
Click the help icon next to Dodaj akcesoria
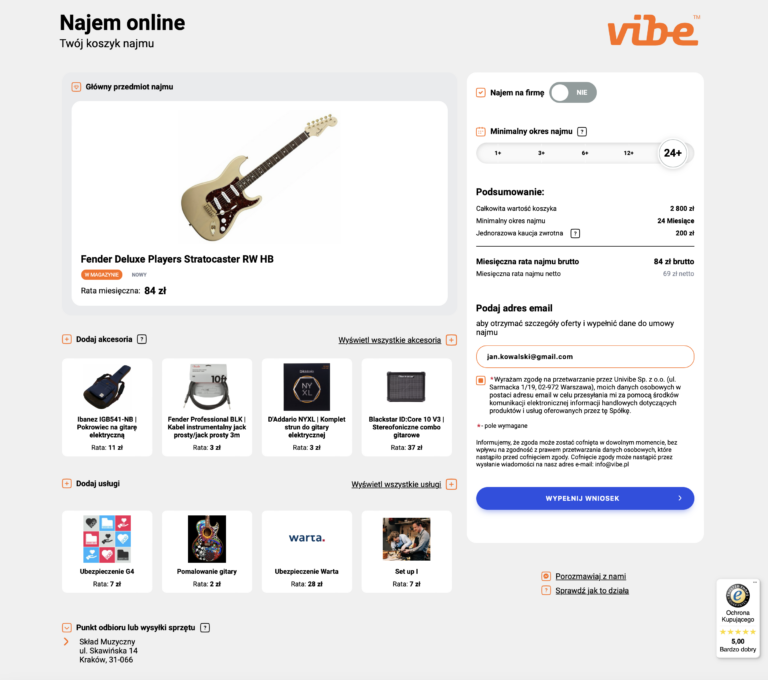142,339
